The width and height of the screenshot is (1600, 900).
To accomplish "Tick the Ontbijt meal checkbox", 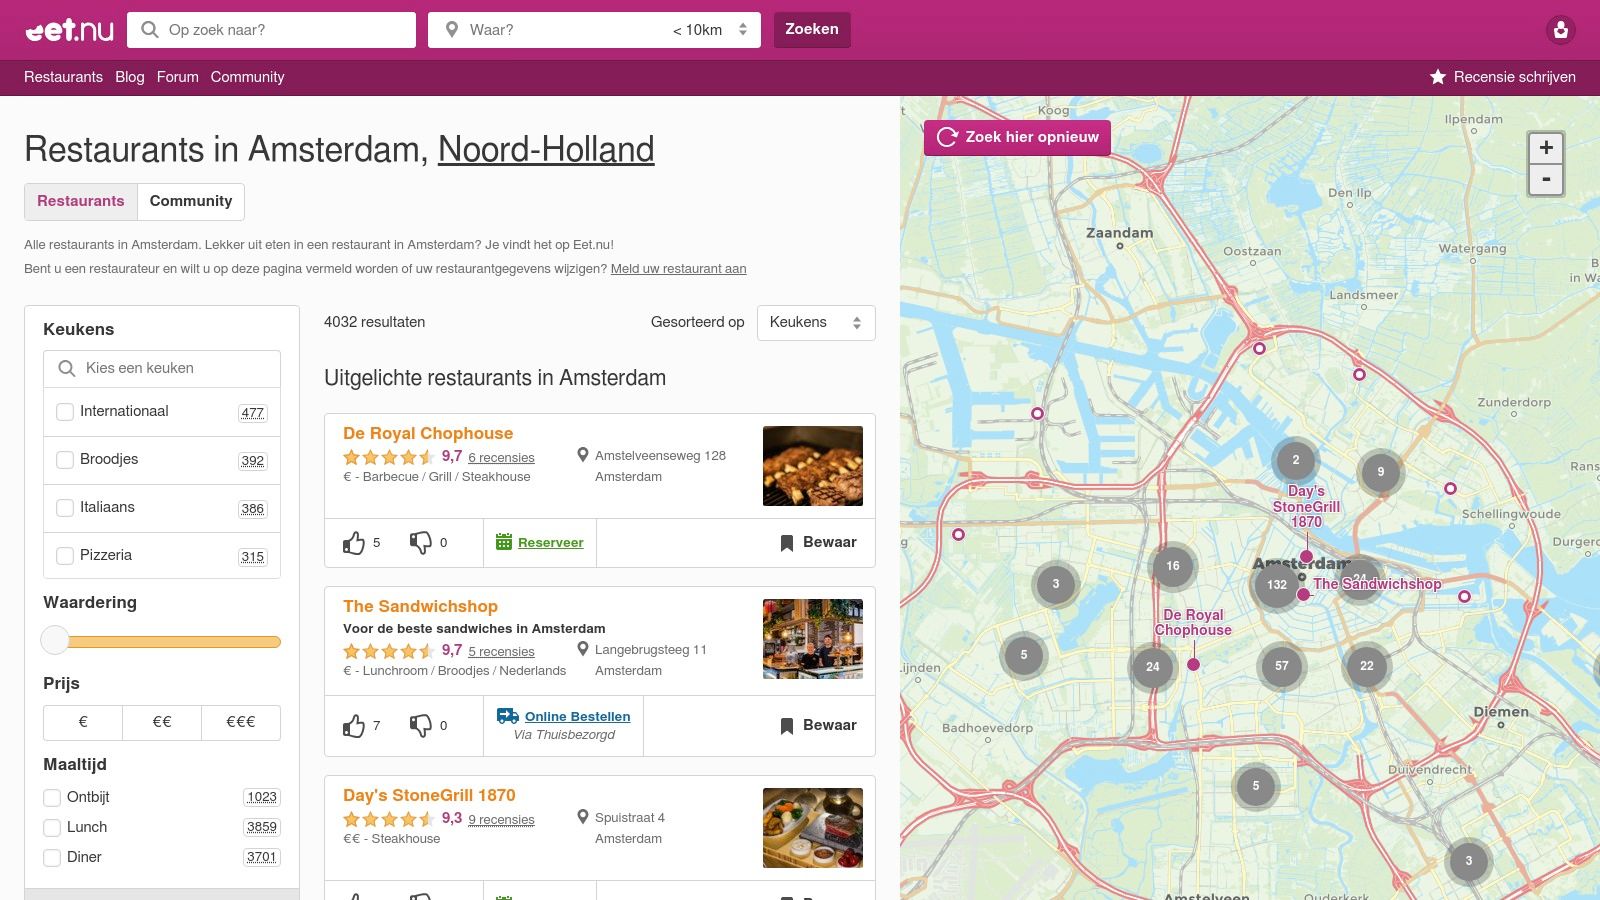I will pos(52,798).
